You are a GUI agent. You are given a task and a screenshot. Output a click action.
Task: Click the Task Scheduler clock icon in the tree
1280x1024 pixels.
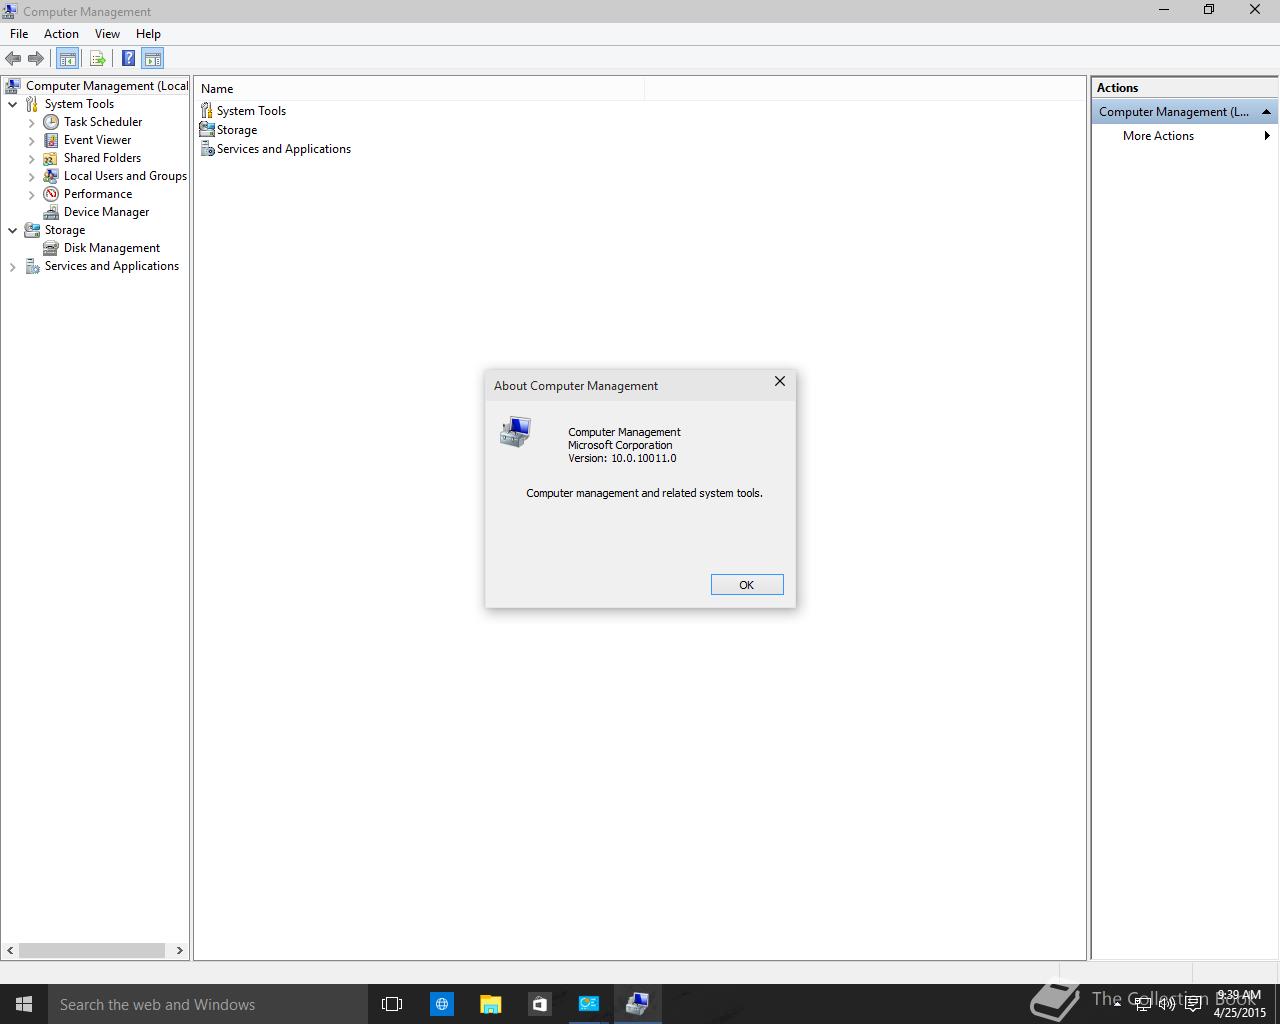click(51, 122)
